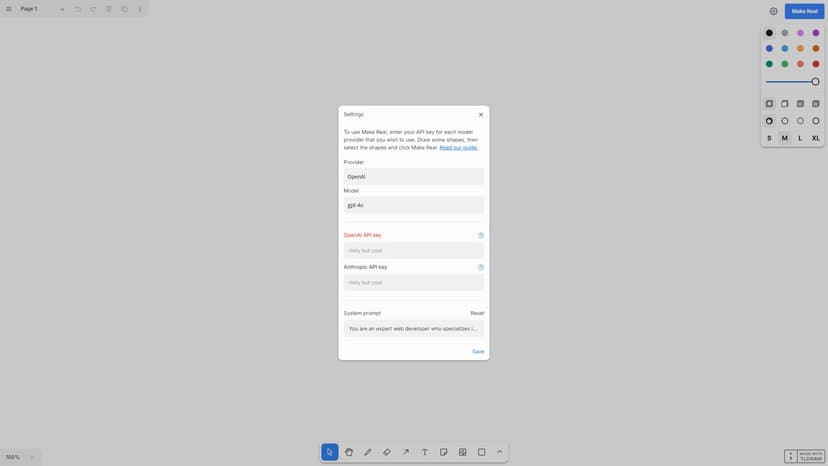Pick the dark green color swatch
Viewport: 828px width, 466px height.
(x=769, y=64)
